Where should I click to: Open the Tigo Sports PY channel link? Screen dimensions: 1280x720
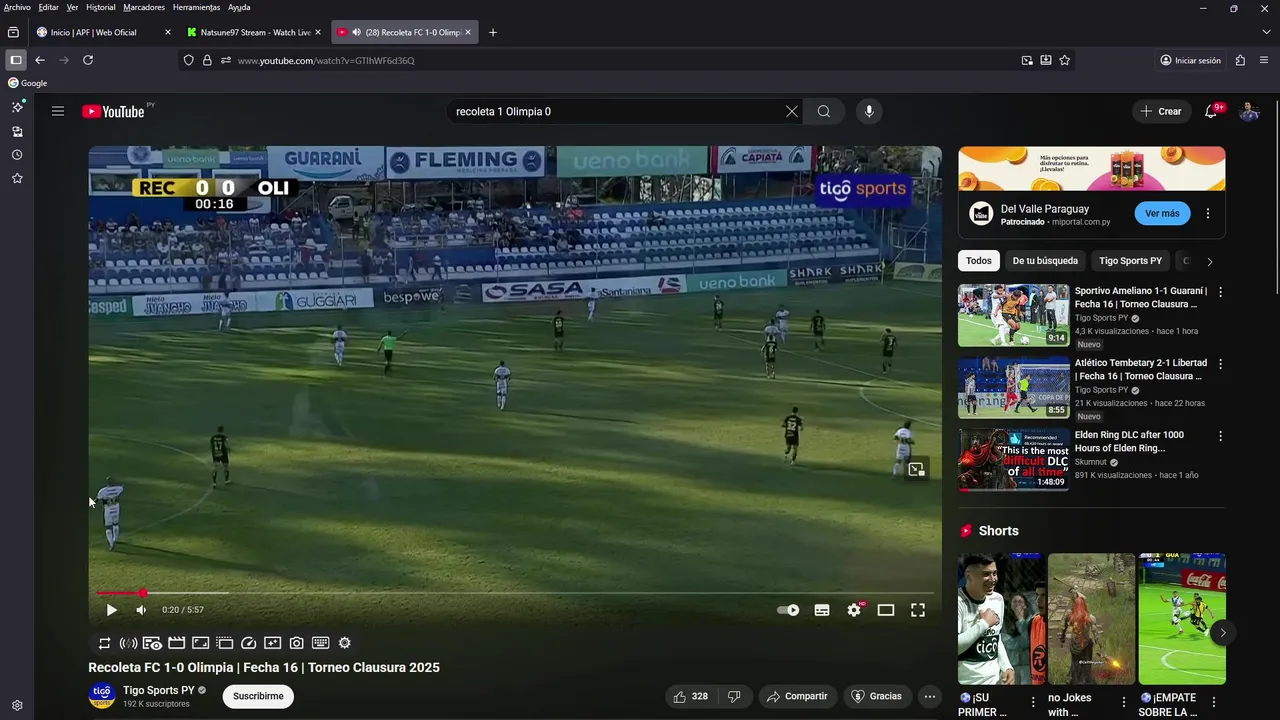click(x=158, y=690)
